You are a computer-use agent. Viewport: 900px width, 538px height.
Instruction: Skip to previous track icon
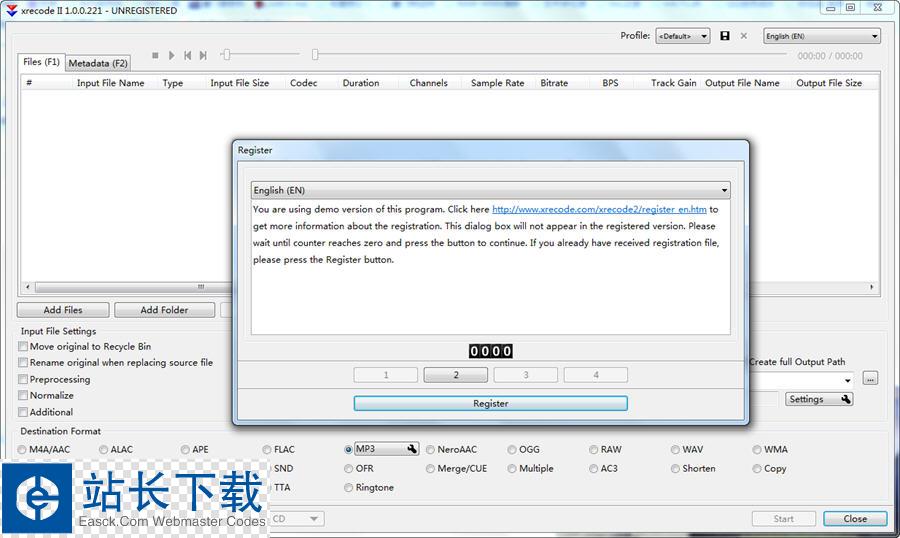click(x=187, y=55)
